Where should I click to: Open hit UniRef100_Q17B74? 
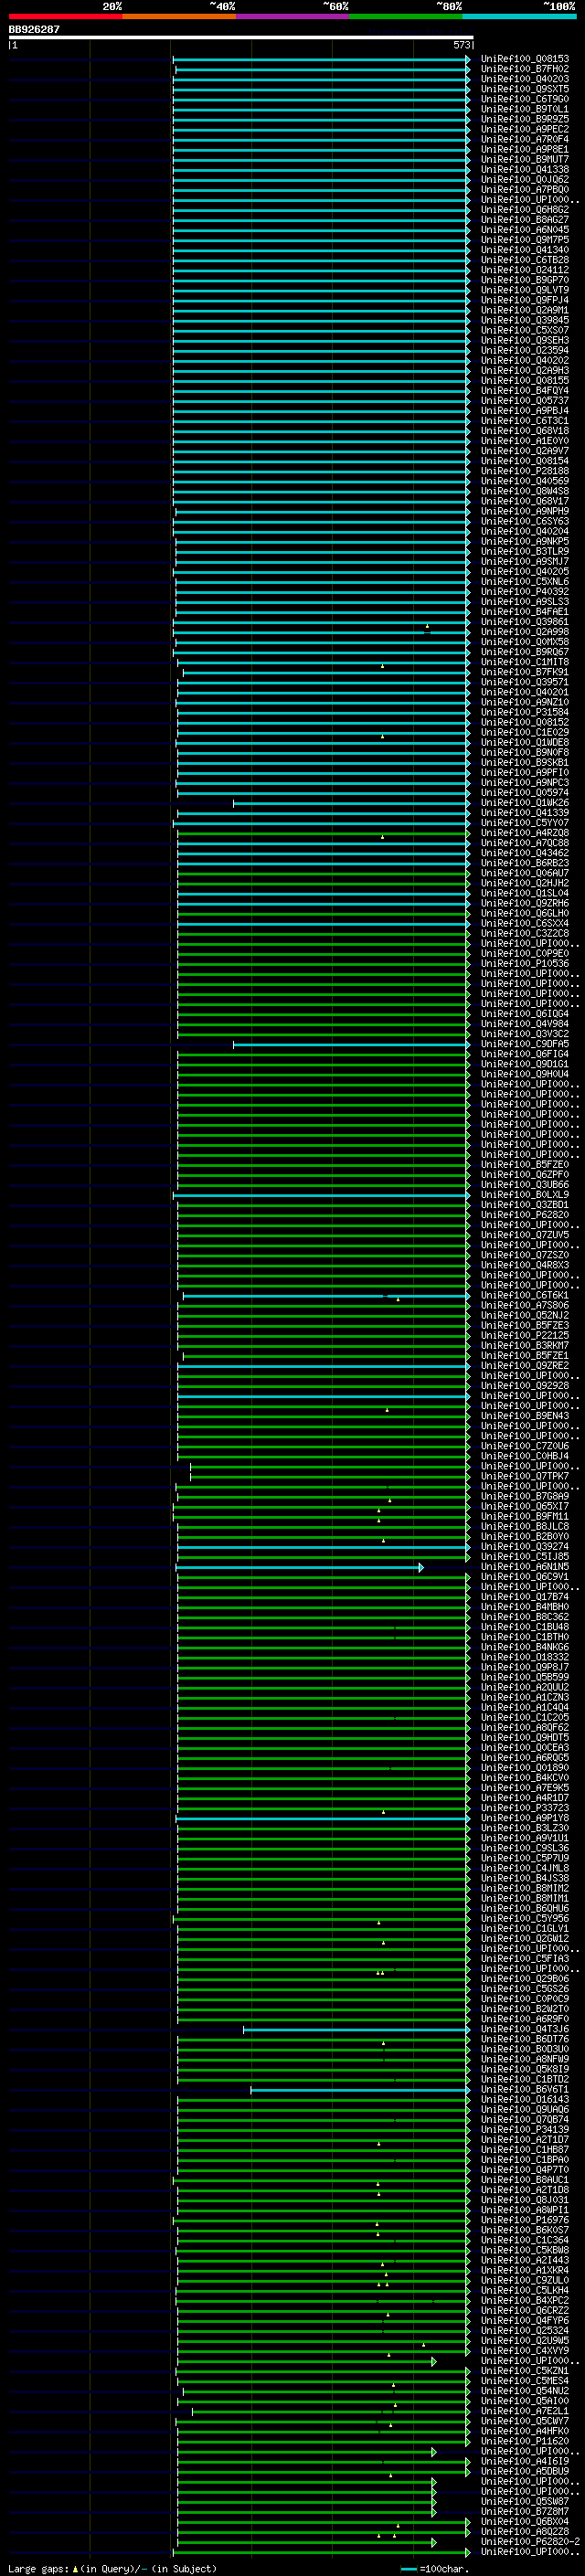coord(525,1597)
